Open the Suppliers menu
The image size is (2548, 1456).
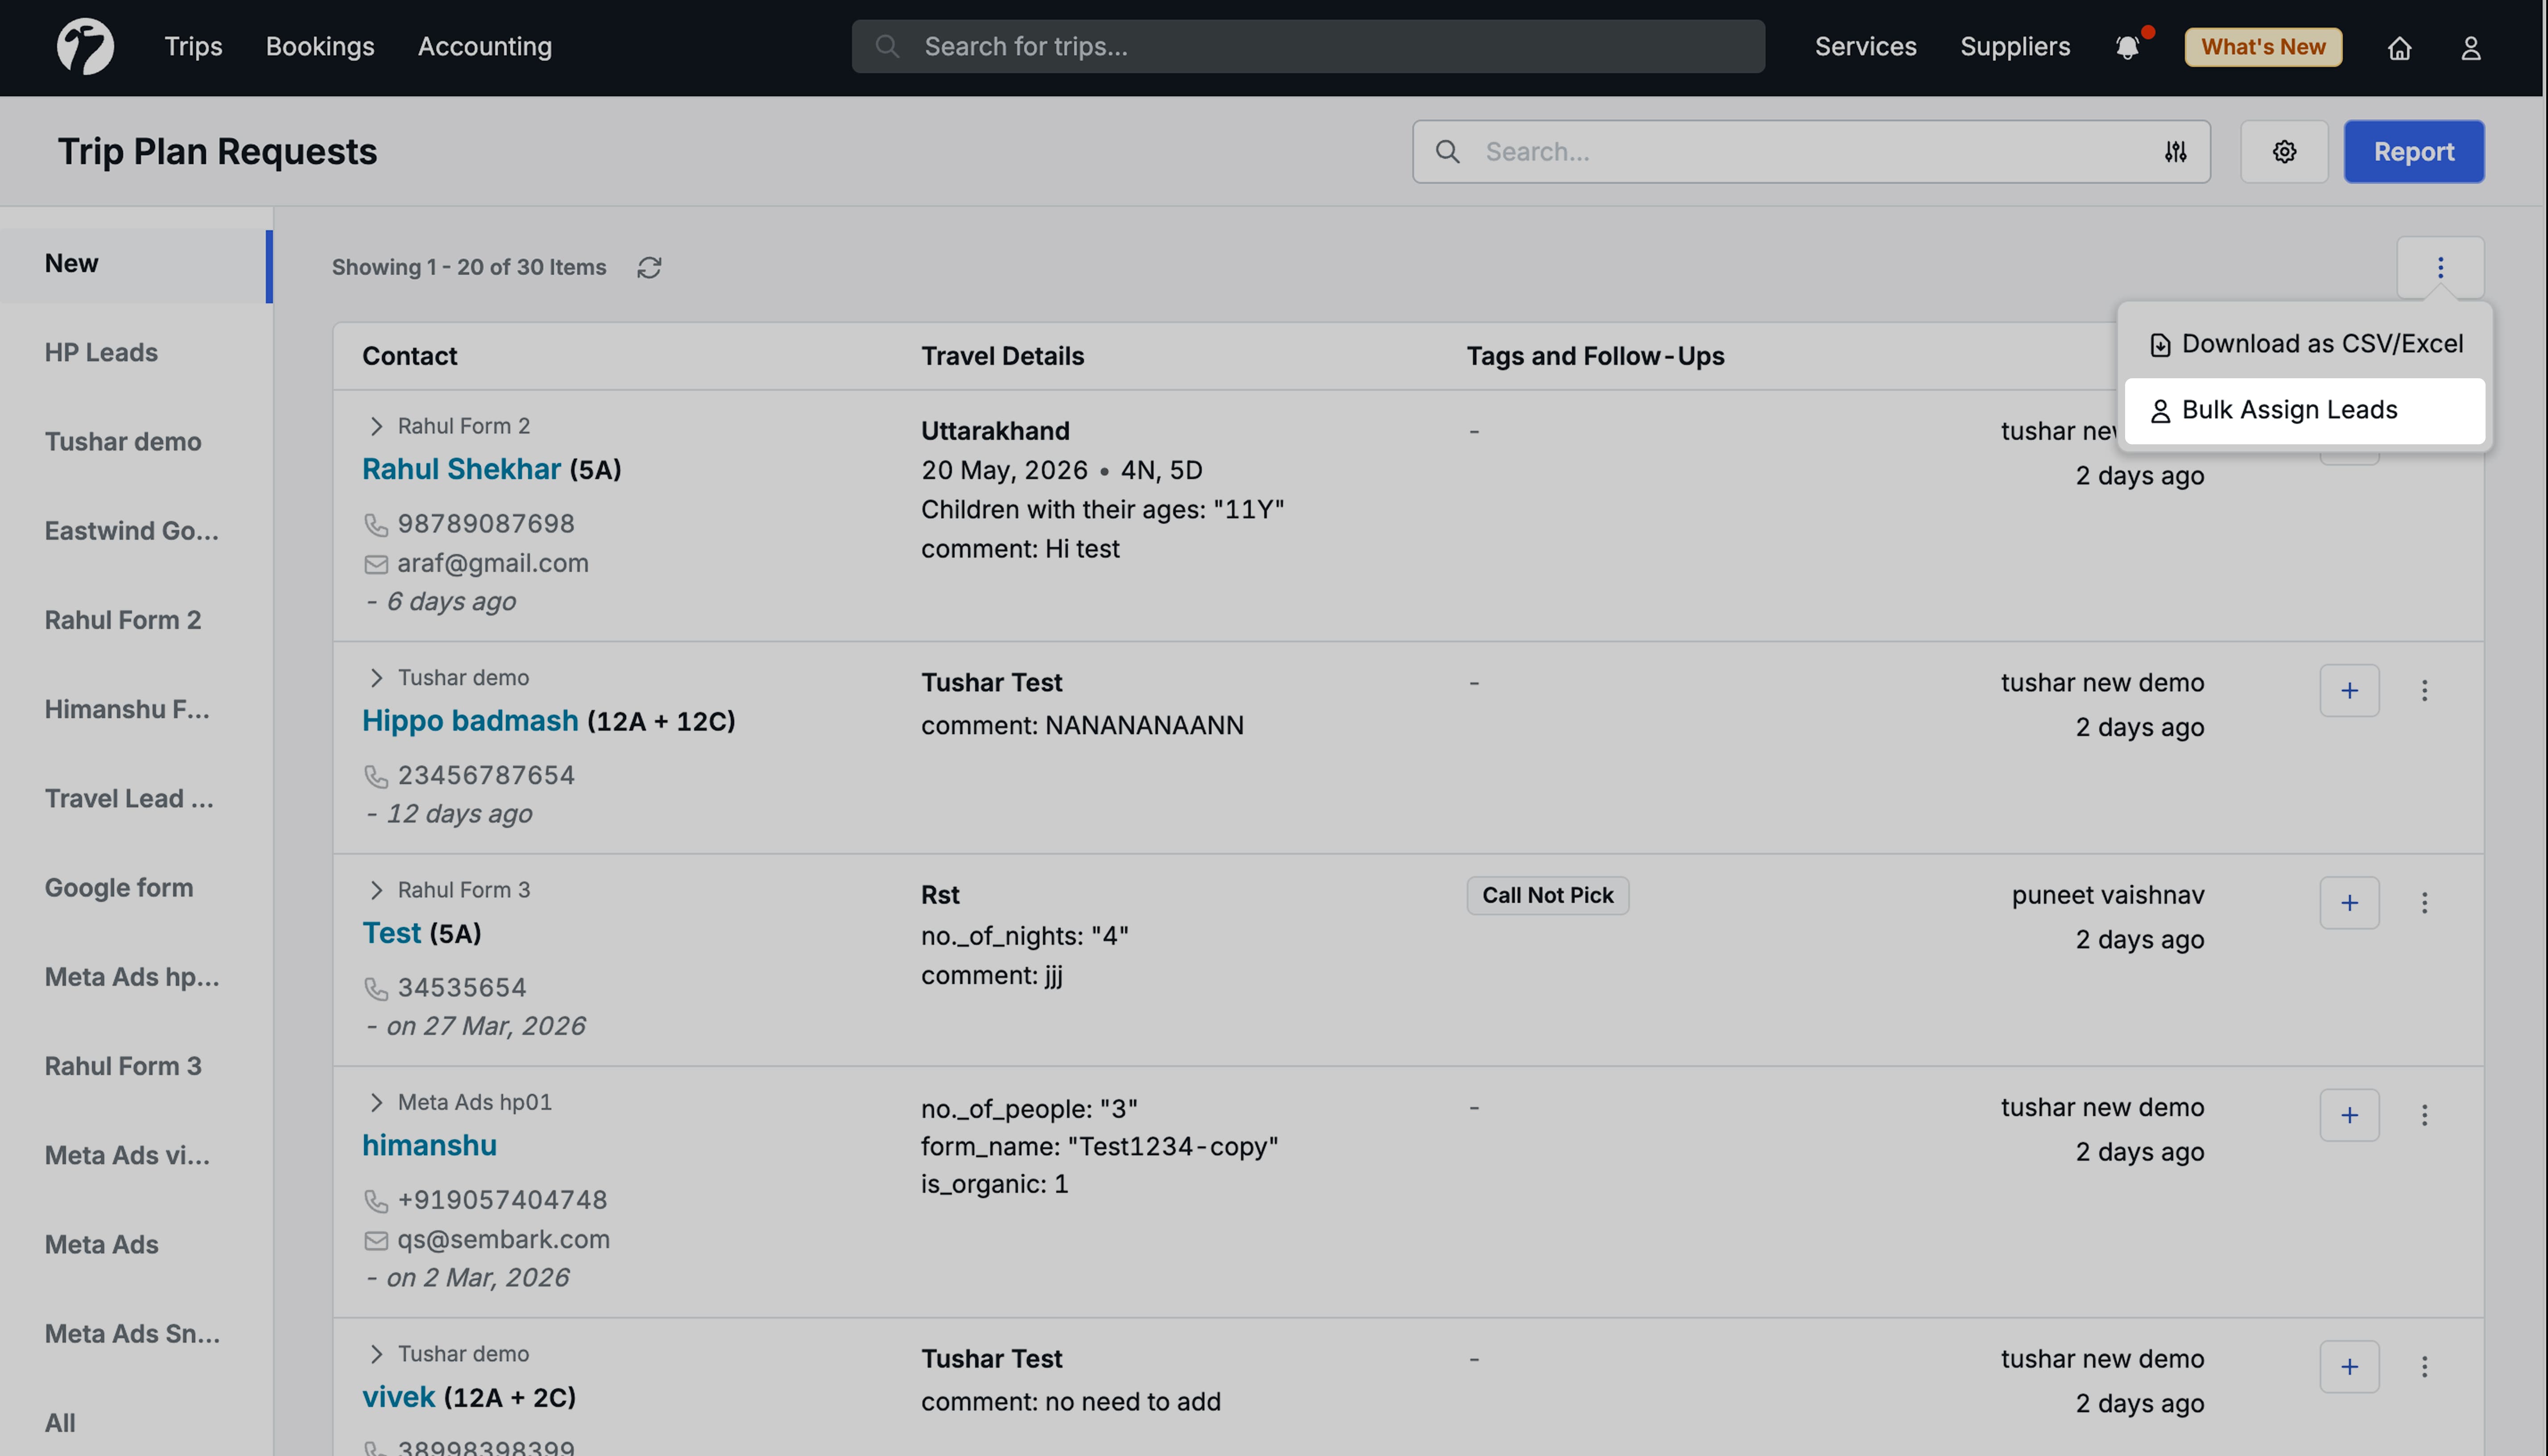click(2014, 46)
